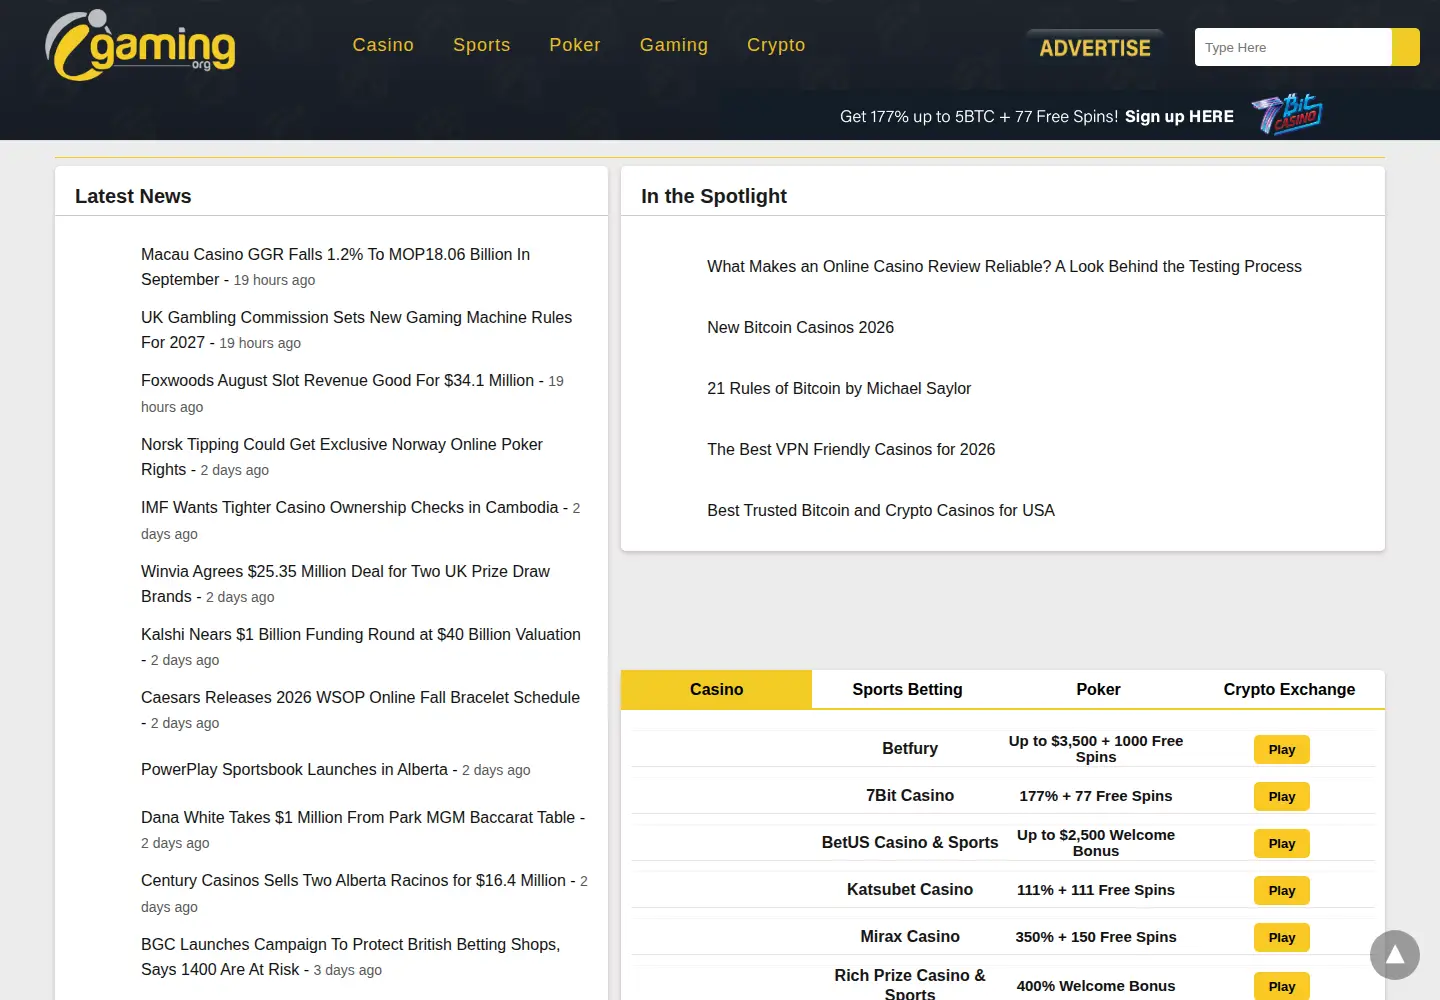Open IMF Cambodia casino ownership article
This screenshot has height=1000, width=1440.
[350, 507]
